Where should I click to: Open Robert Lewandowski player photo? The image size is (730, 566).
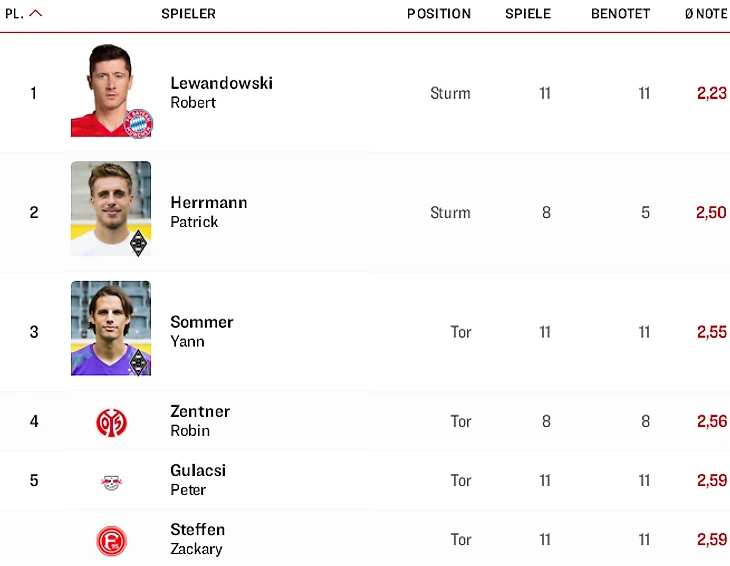tap(111, 90)
